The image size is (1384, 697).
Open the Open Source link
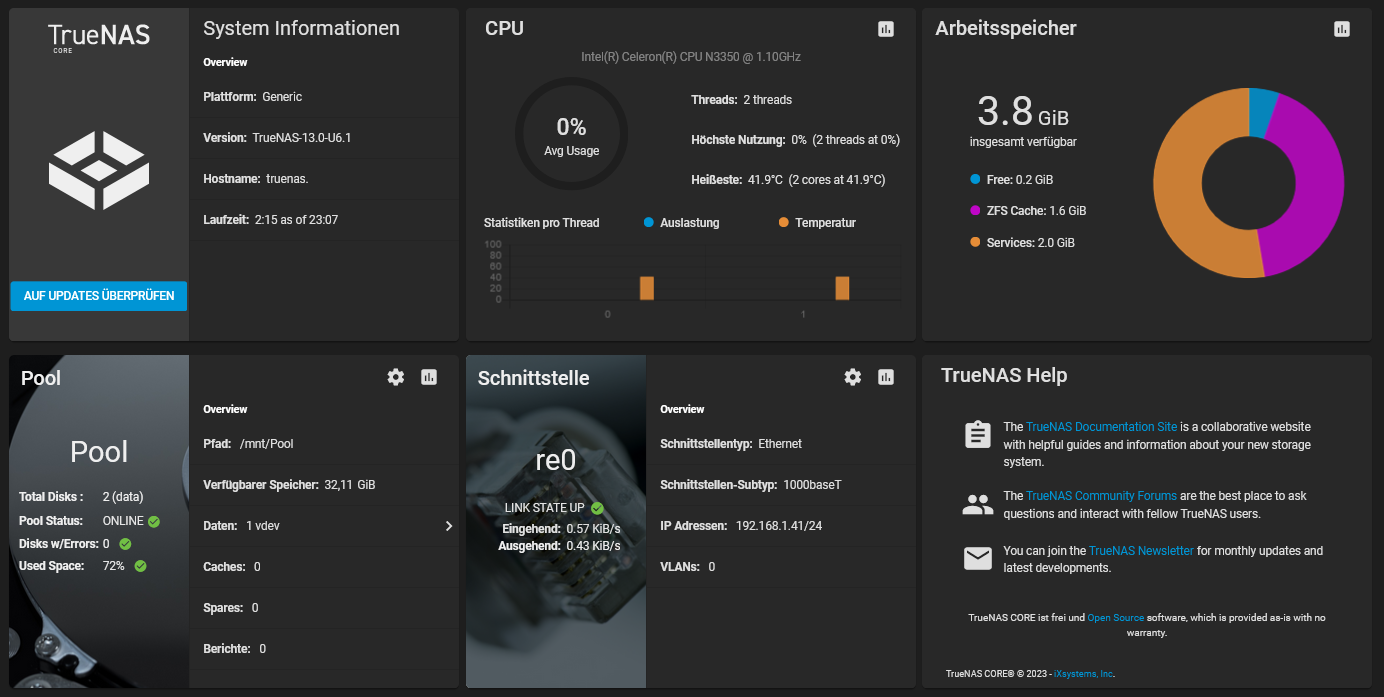(1115, 618)
